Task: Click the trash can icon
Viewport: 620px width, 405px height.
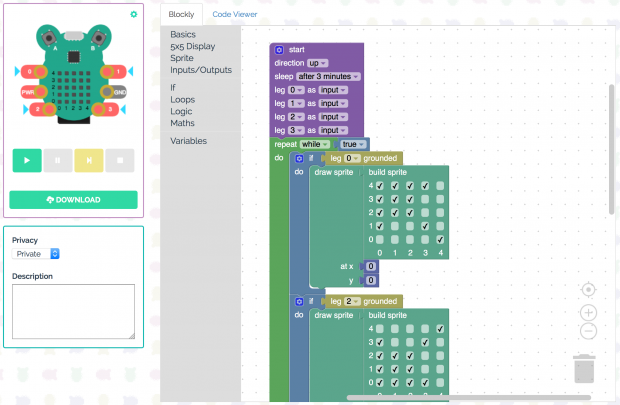Action: (x=586, y=368)
